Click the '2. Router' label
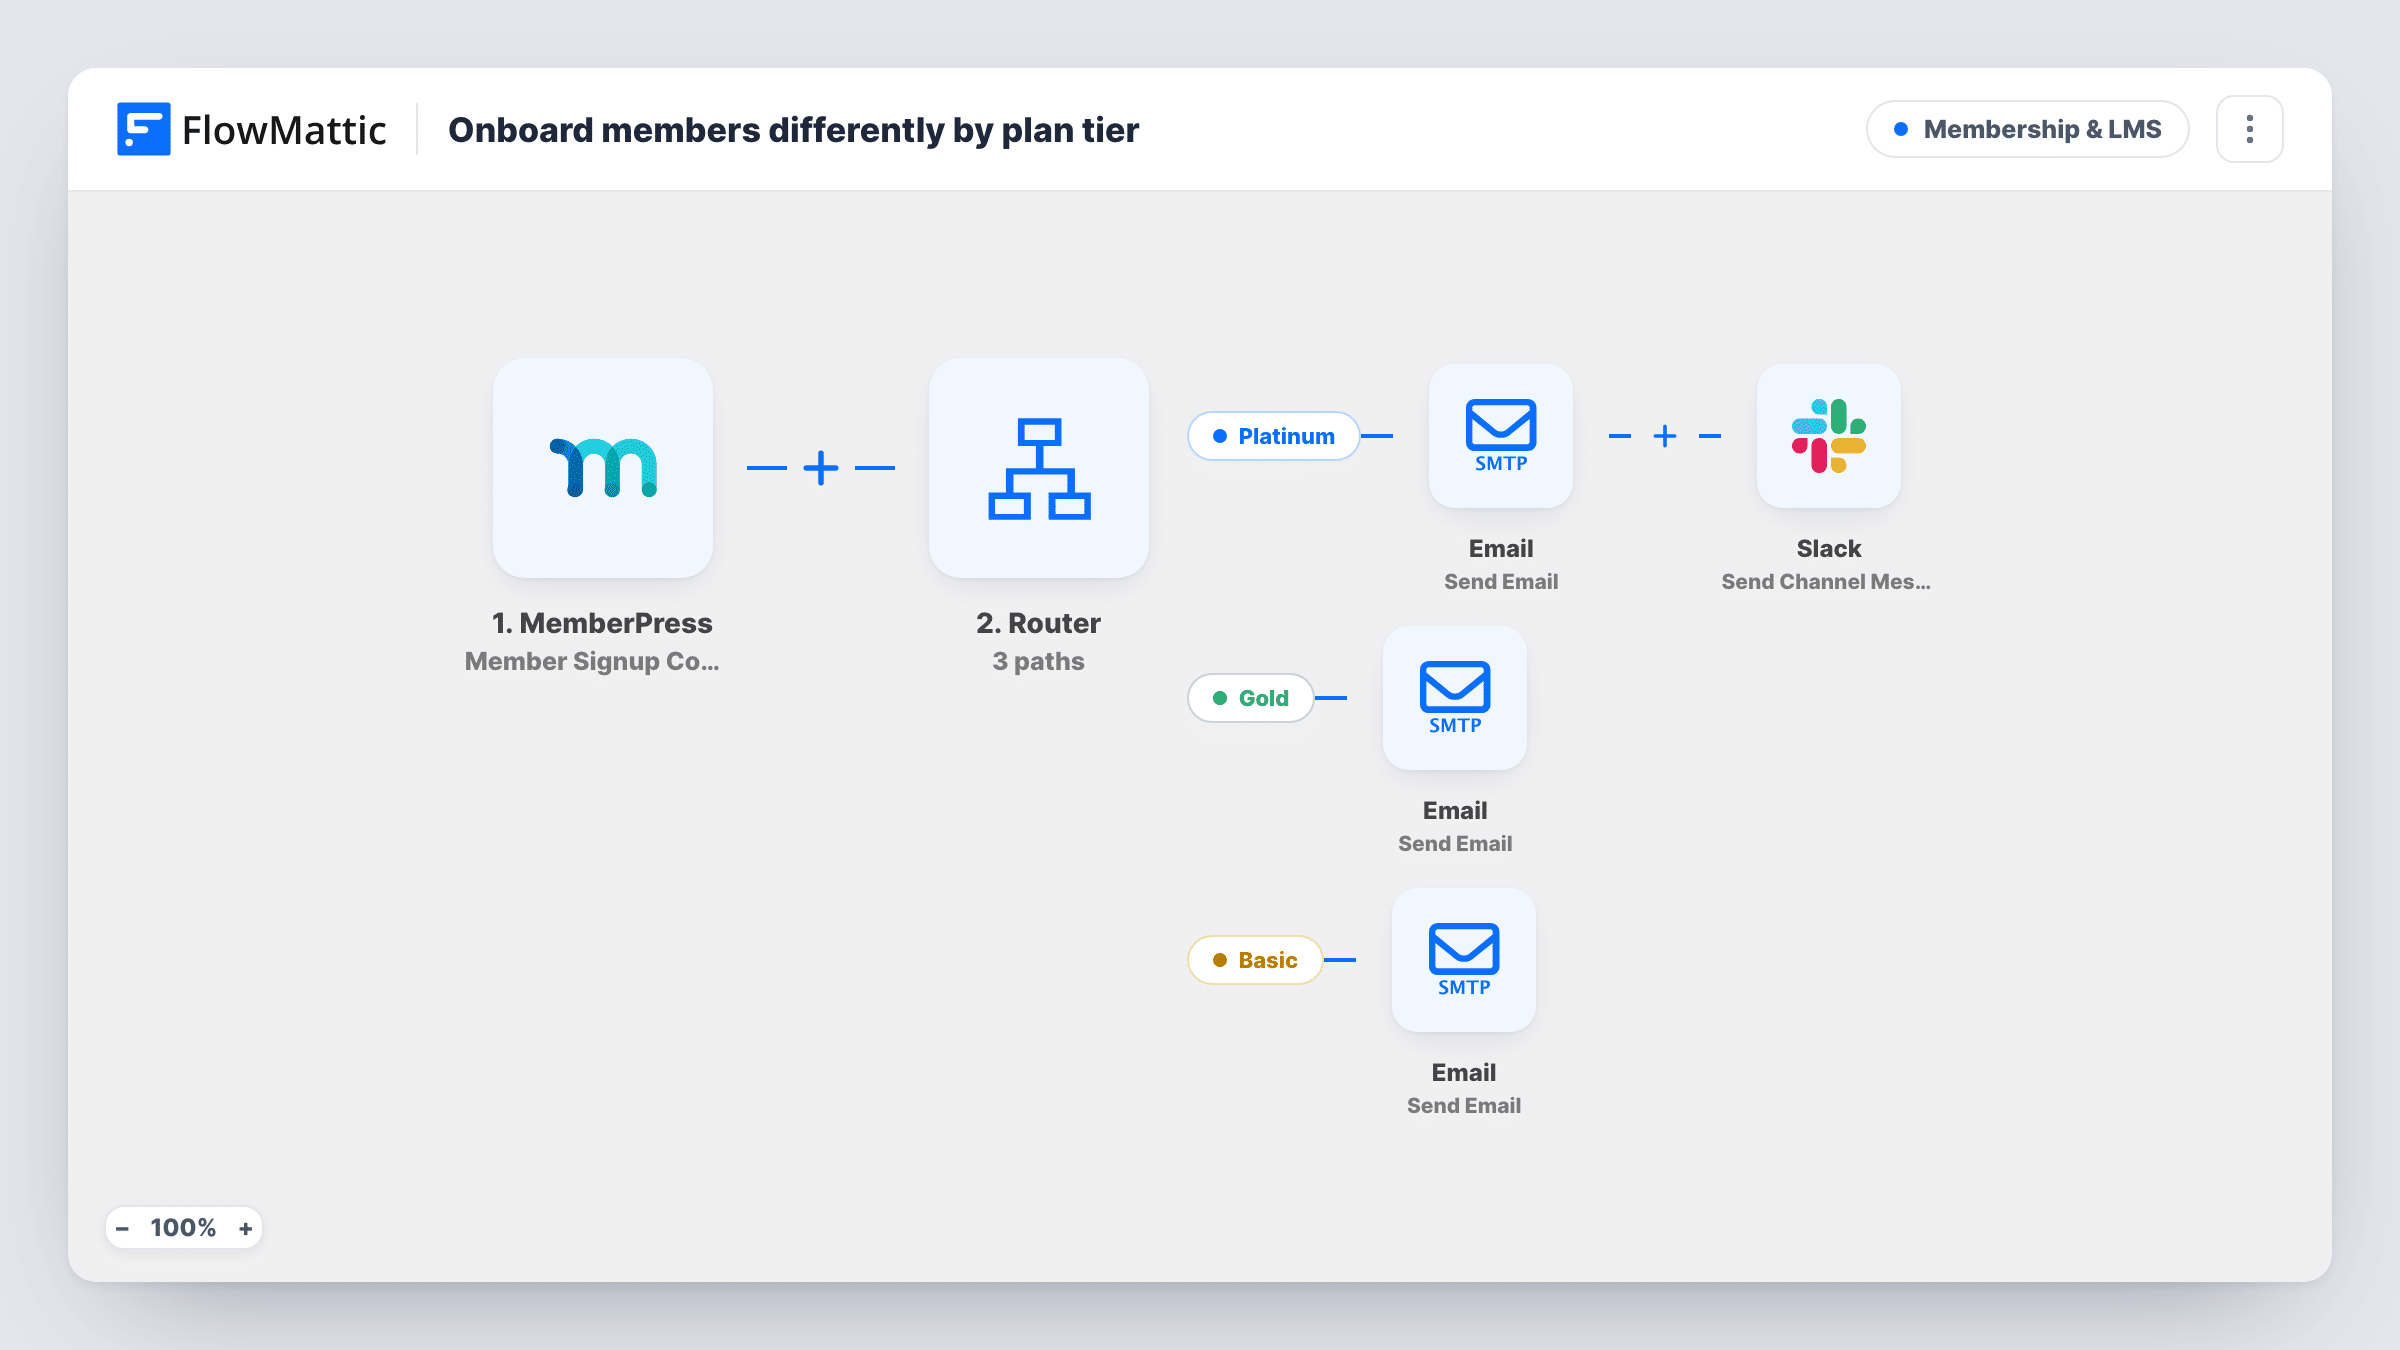Screen dimensions: 2400x1350 [1039, 623]
